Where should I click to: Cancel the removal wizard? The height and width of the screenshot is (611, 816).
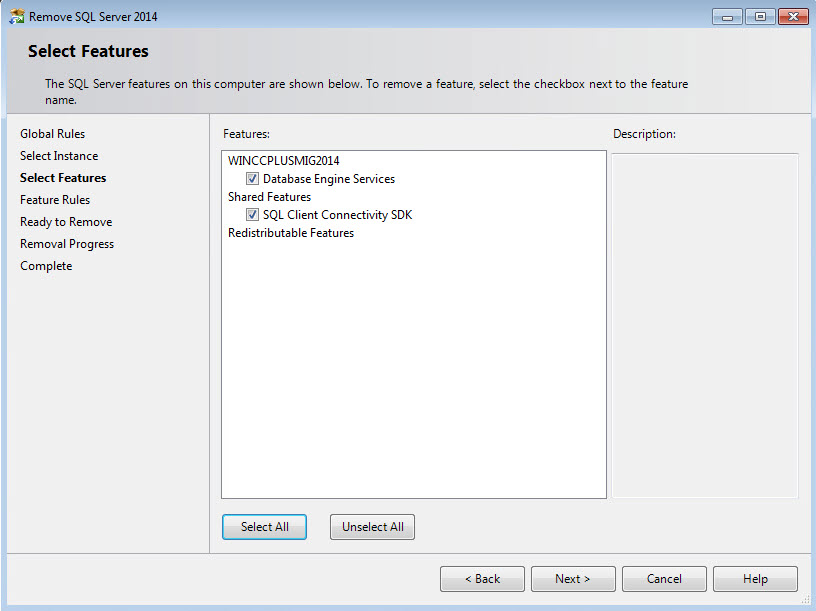pyautogui.click(x=664, y=579)
